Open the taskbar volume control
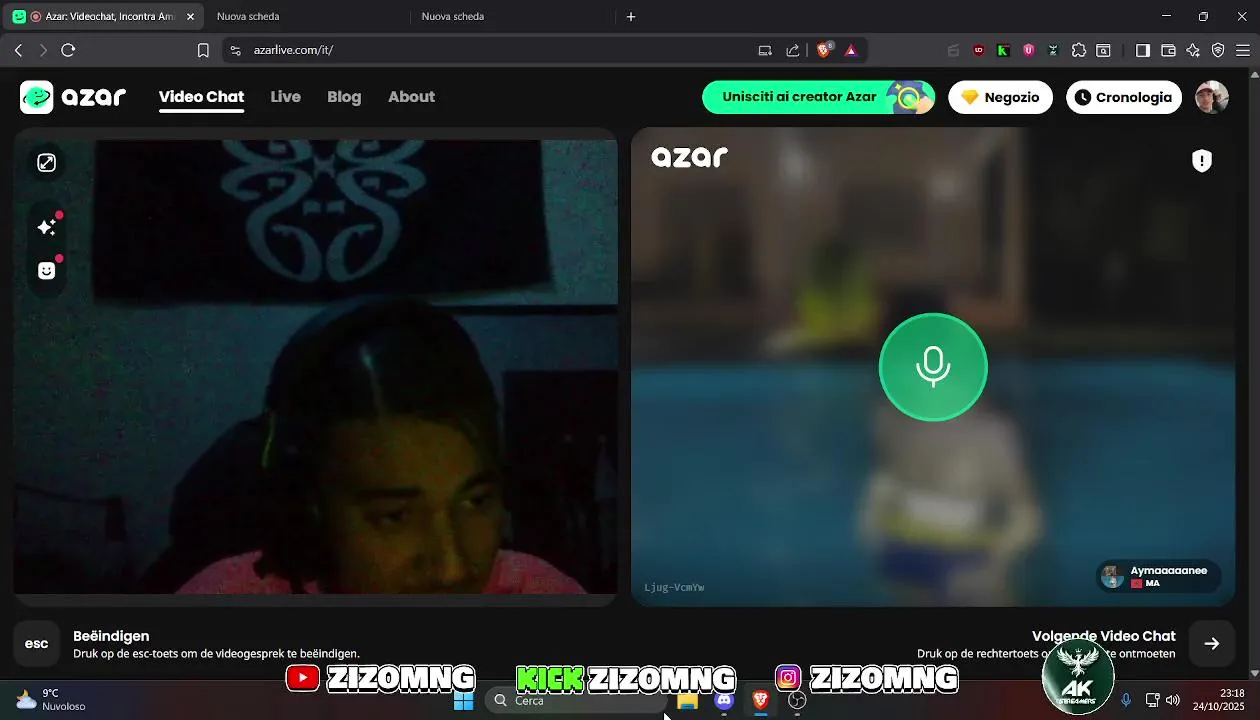The width and height of the screenshot is (1260, 720). click(1173, 700)
